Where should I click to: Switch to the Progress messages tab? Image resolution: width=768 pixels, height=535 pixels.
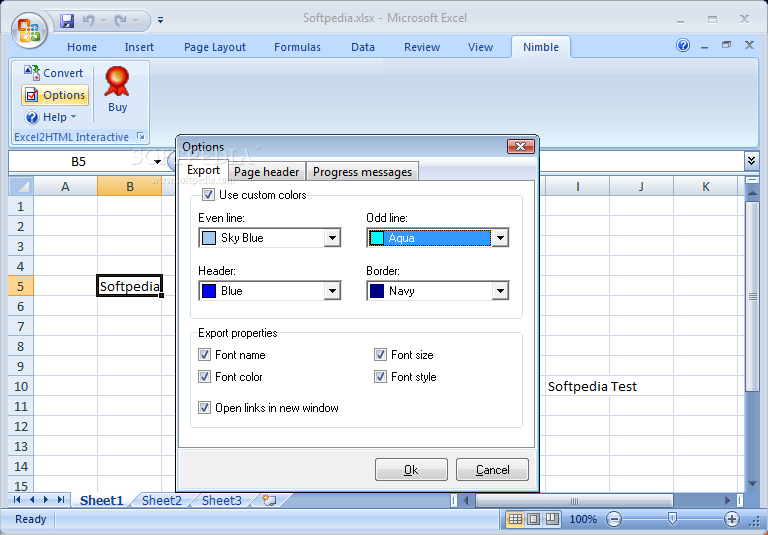coord(362,172)
